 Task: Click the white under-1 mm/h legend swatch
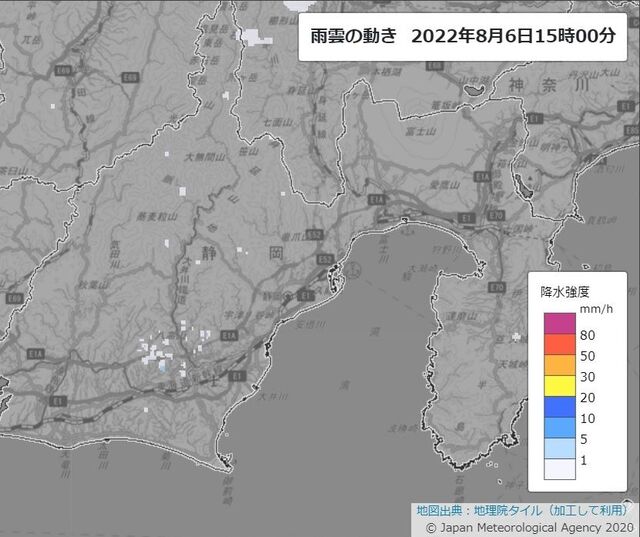tap(560, 469)
